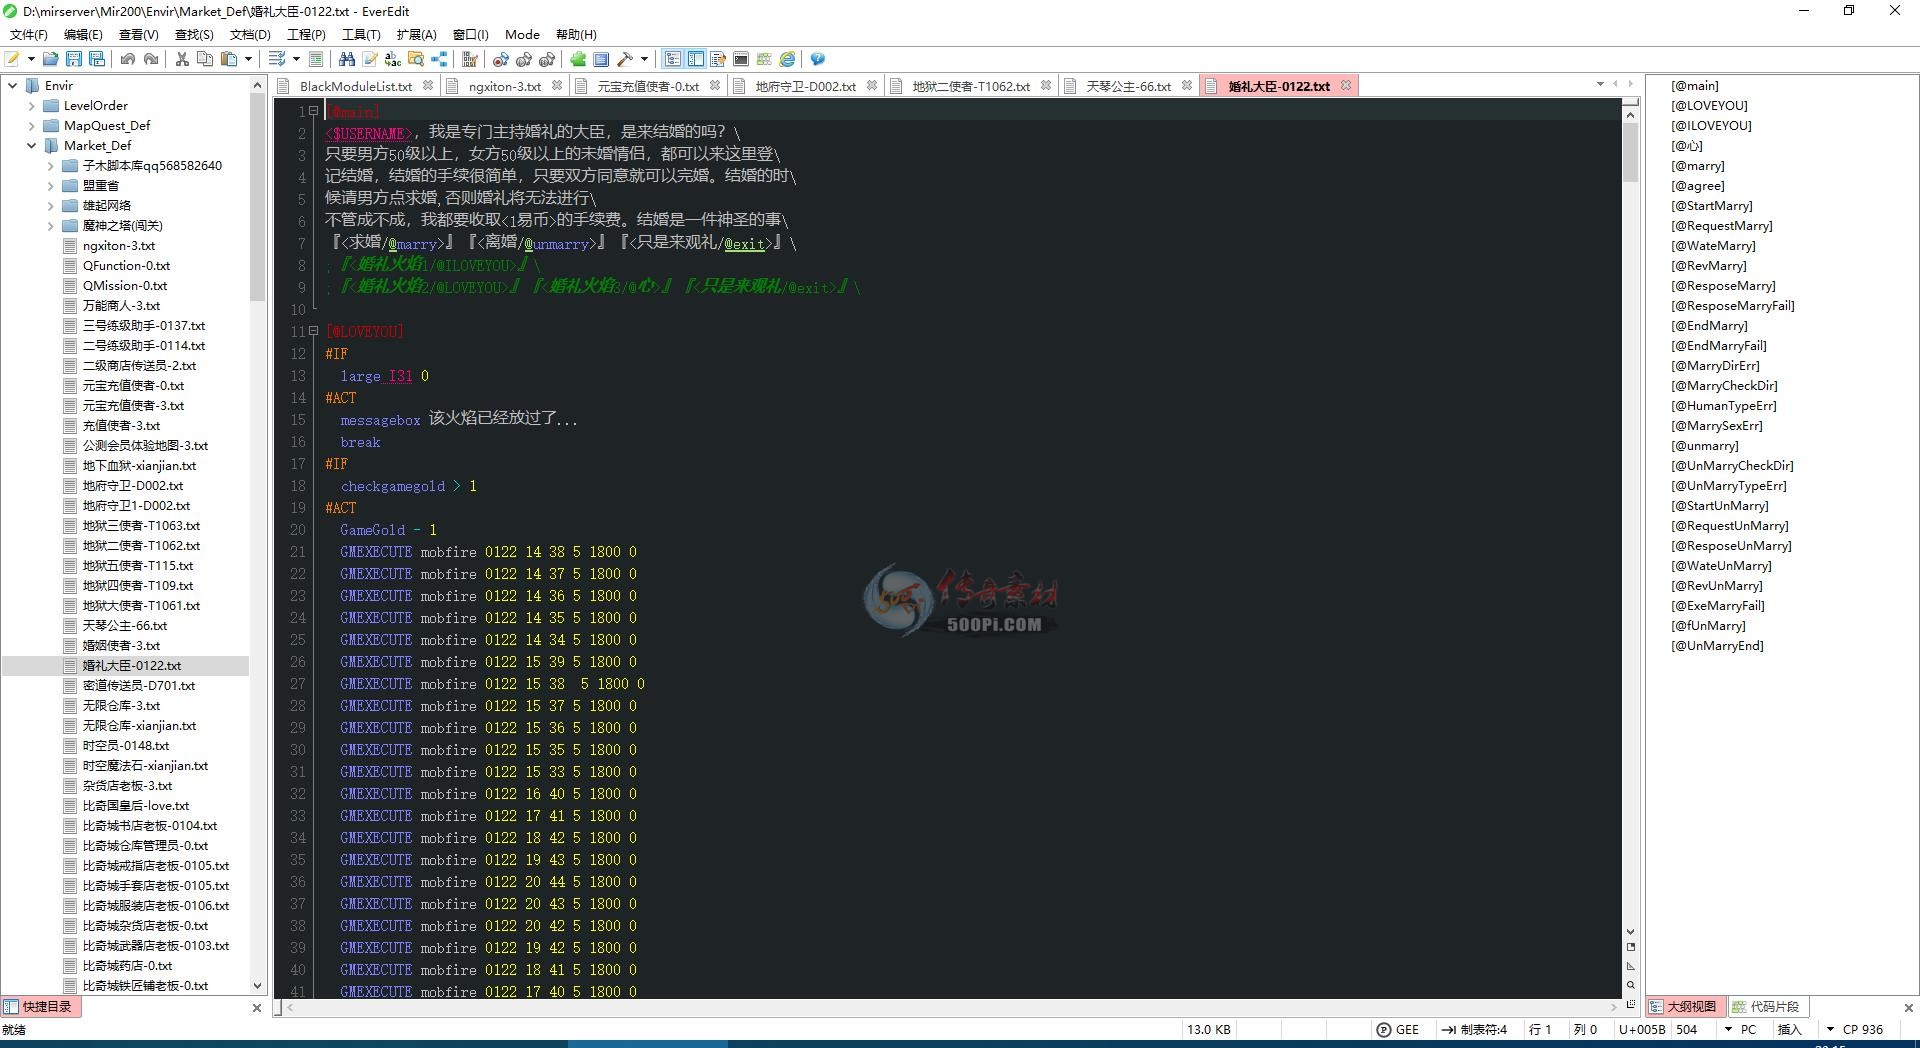Click the GEE syntax indicator in status bar
1920x1048 pixels.
pos(1398,1029)
